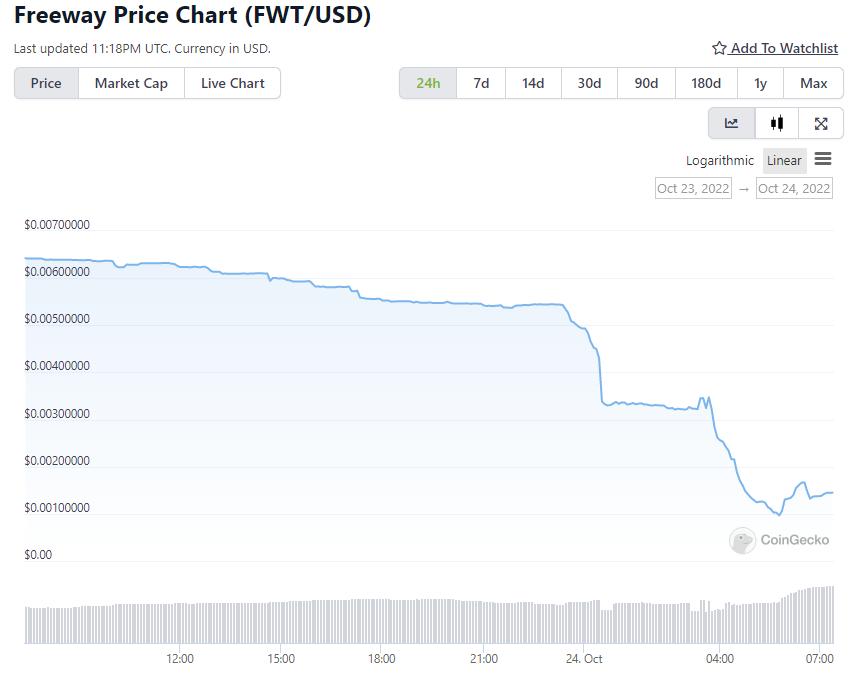Select the Max timeframe button
This screenshot has width=853, height=685.
click(814, 83)
